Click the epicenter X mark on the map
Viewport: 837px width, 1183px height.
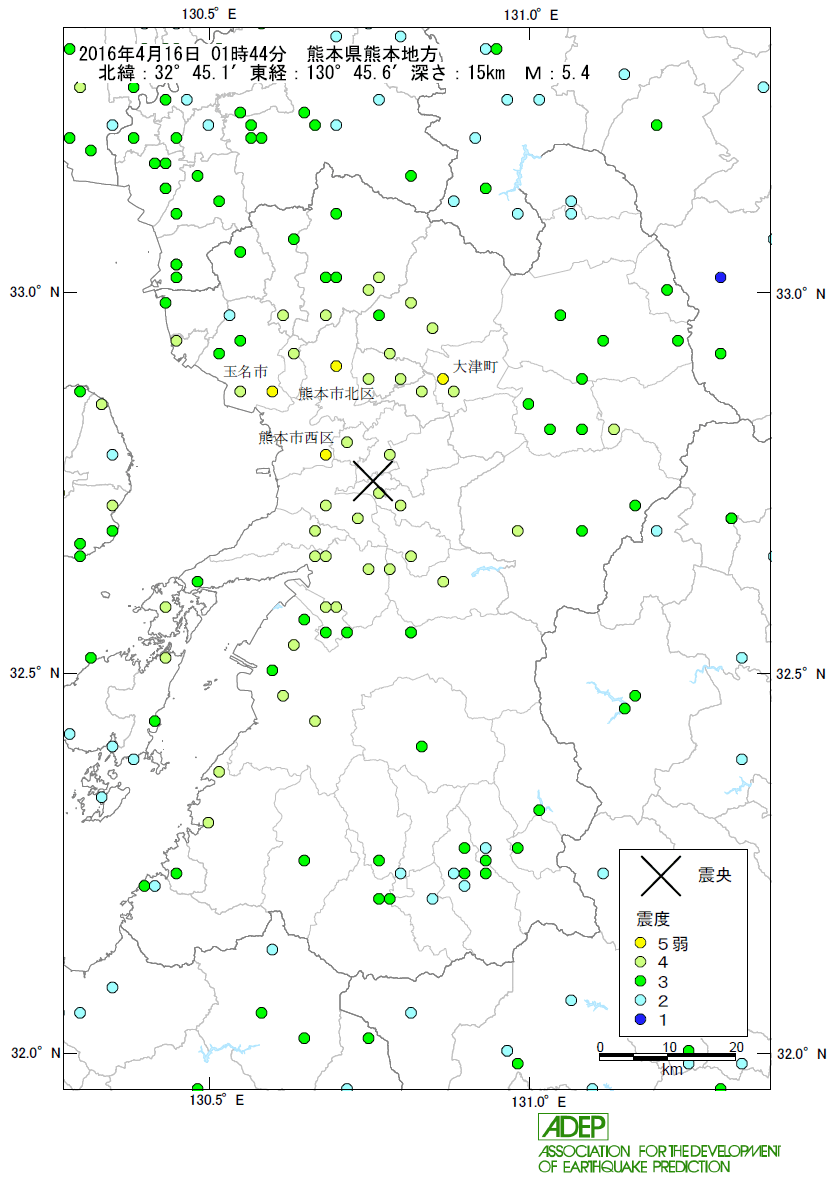pos(373,481)
